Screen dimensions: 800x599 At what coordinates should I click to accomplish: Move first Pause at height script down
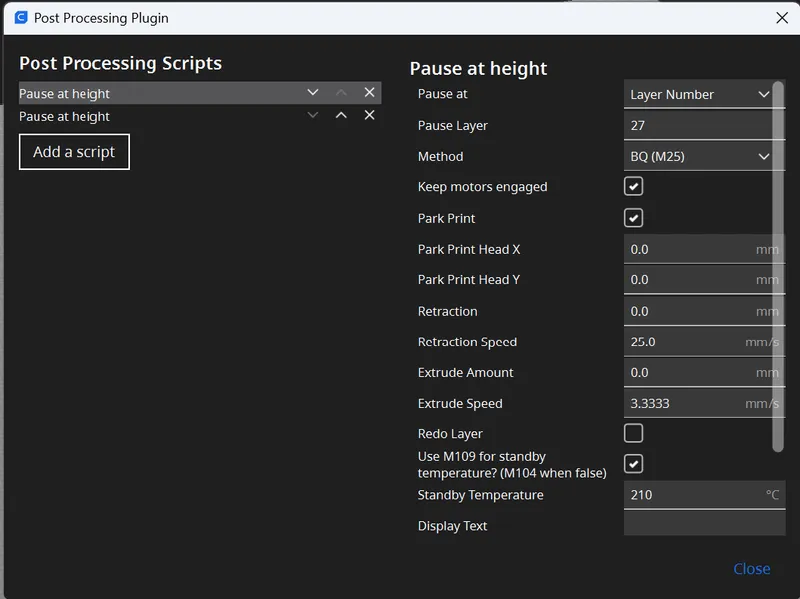click(x=313, y=92)
